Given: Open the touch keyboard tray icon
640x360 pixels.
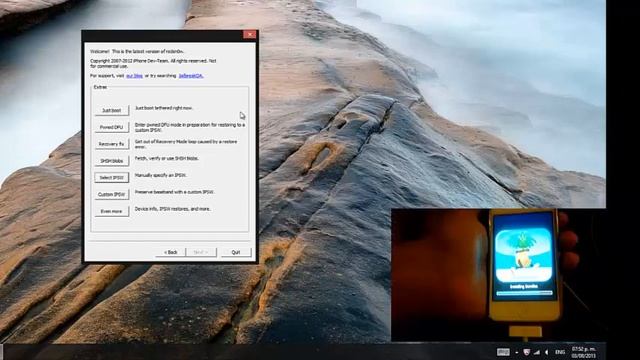Looking at the screenshot, I should [503, 352].
